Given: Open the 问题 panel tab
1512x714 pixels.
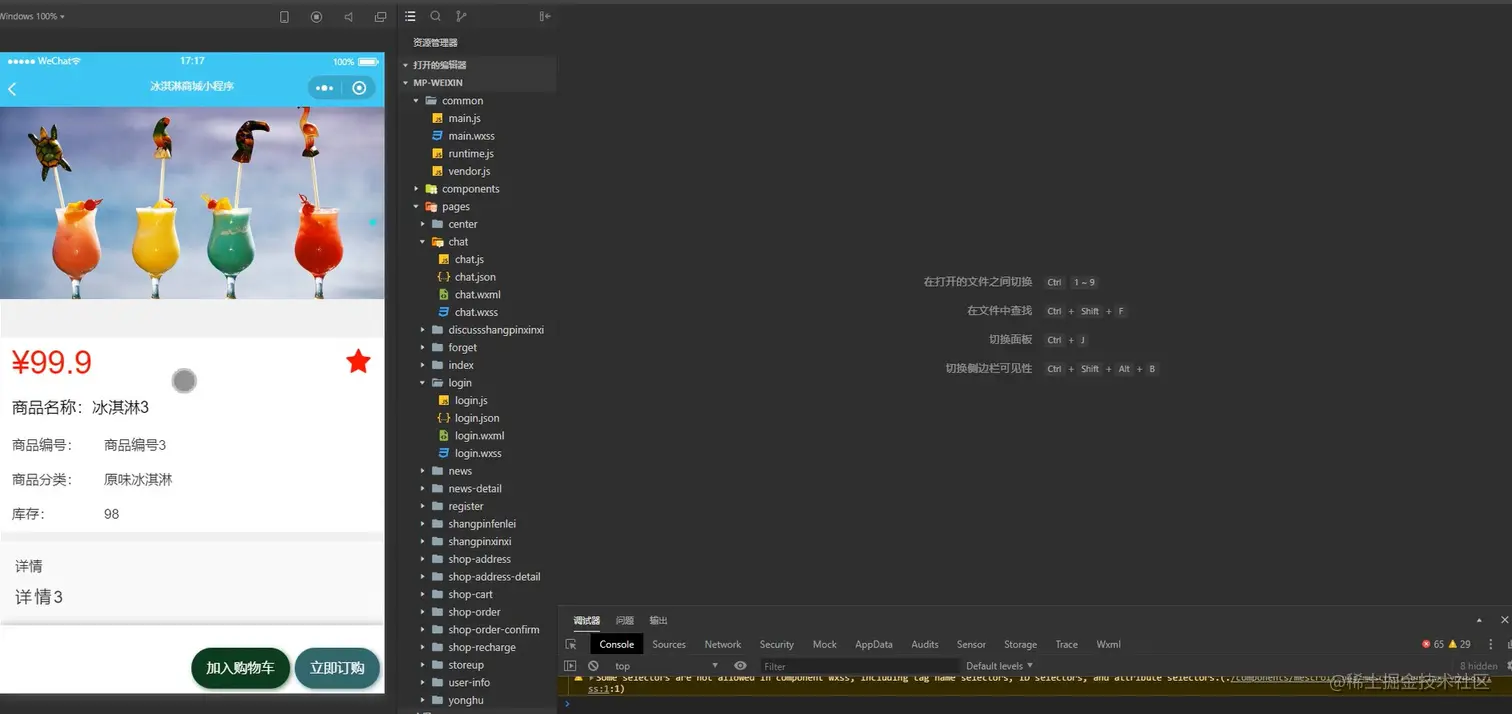Looking at the screenshot, I should click(x=625, y=620).
